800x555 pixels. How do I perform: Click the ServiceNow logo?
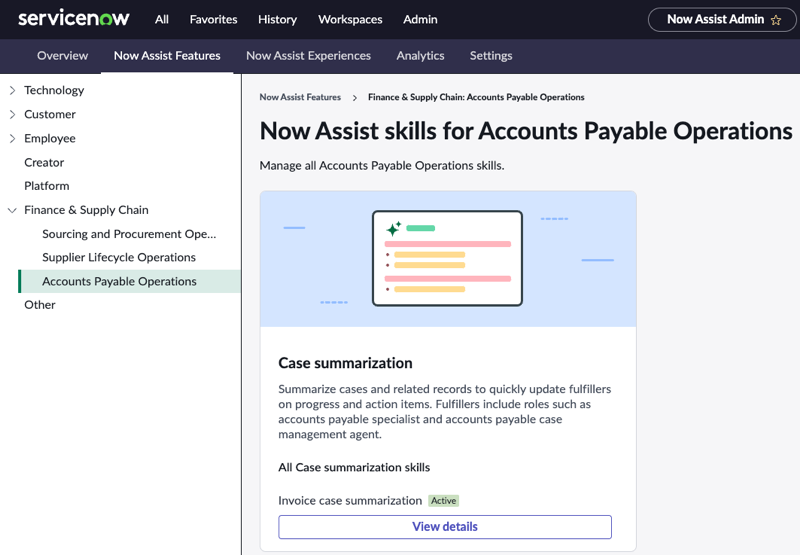tap(74, 19)
